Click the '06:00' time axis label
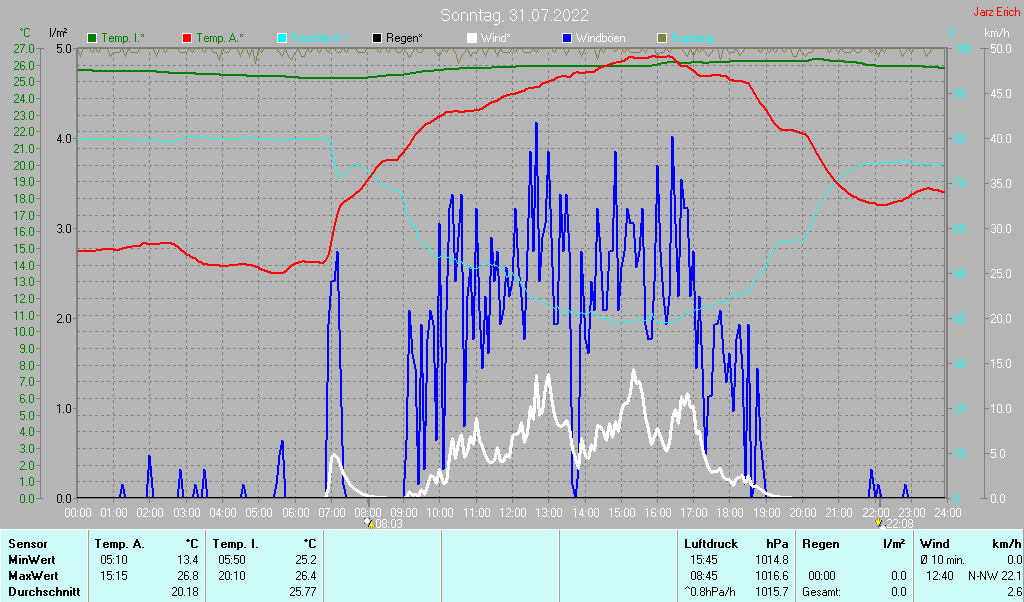Image resolution: width=1024 pixels, height=602 pixels. [295, 513]
